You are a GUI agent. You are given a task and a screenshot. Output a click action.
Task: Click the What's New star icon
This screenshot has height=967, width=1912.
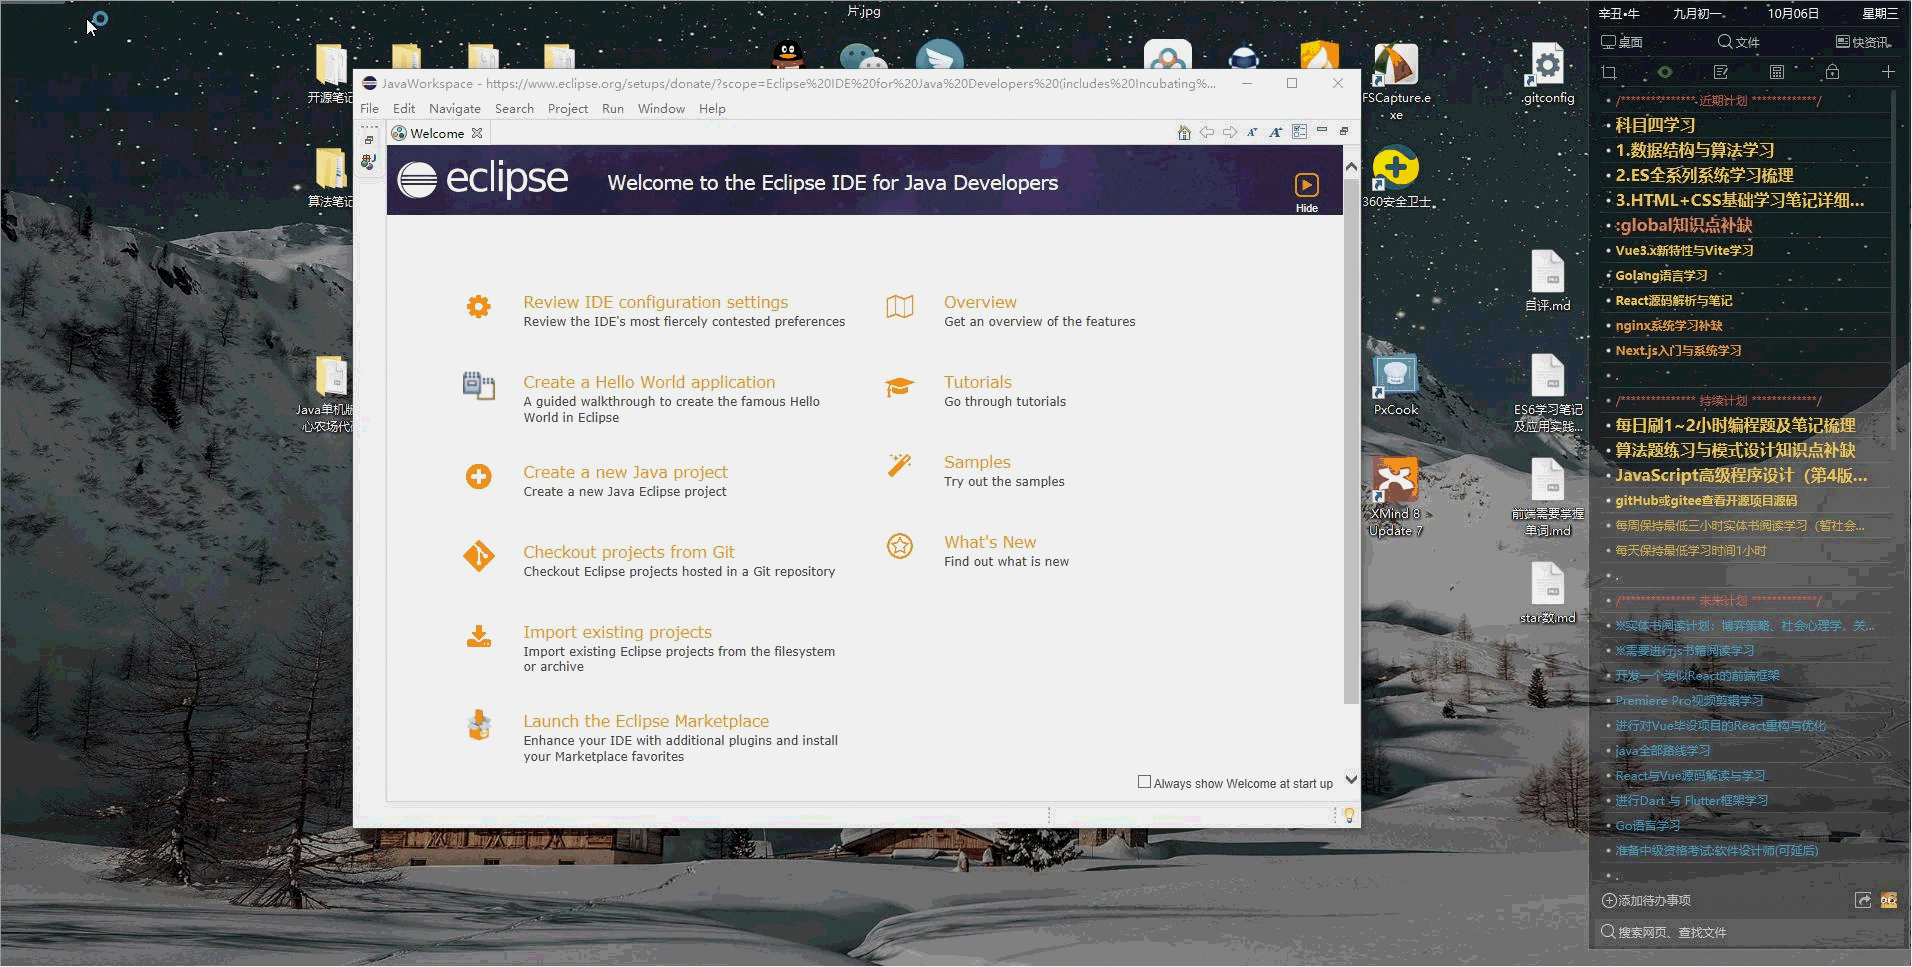[900, 546]
